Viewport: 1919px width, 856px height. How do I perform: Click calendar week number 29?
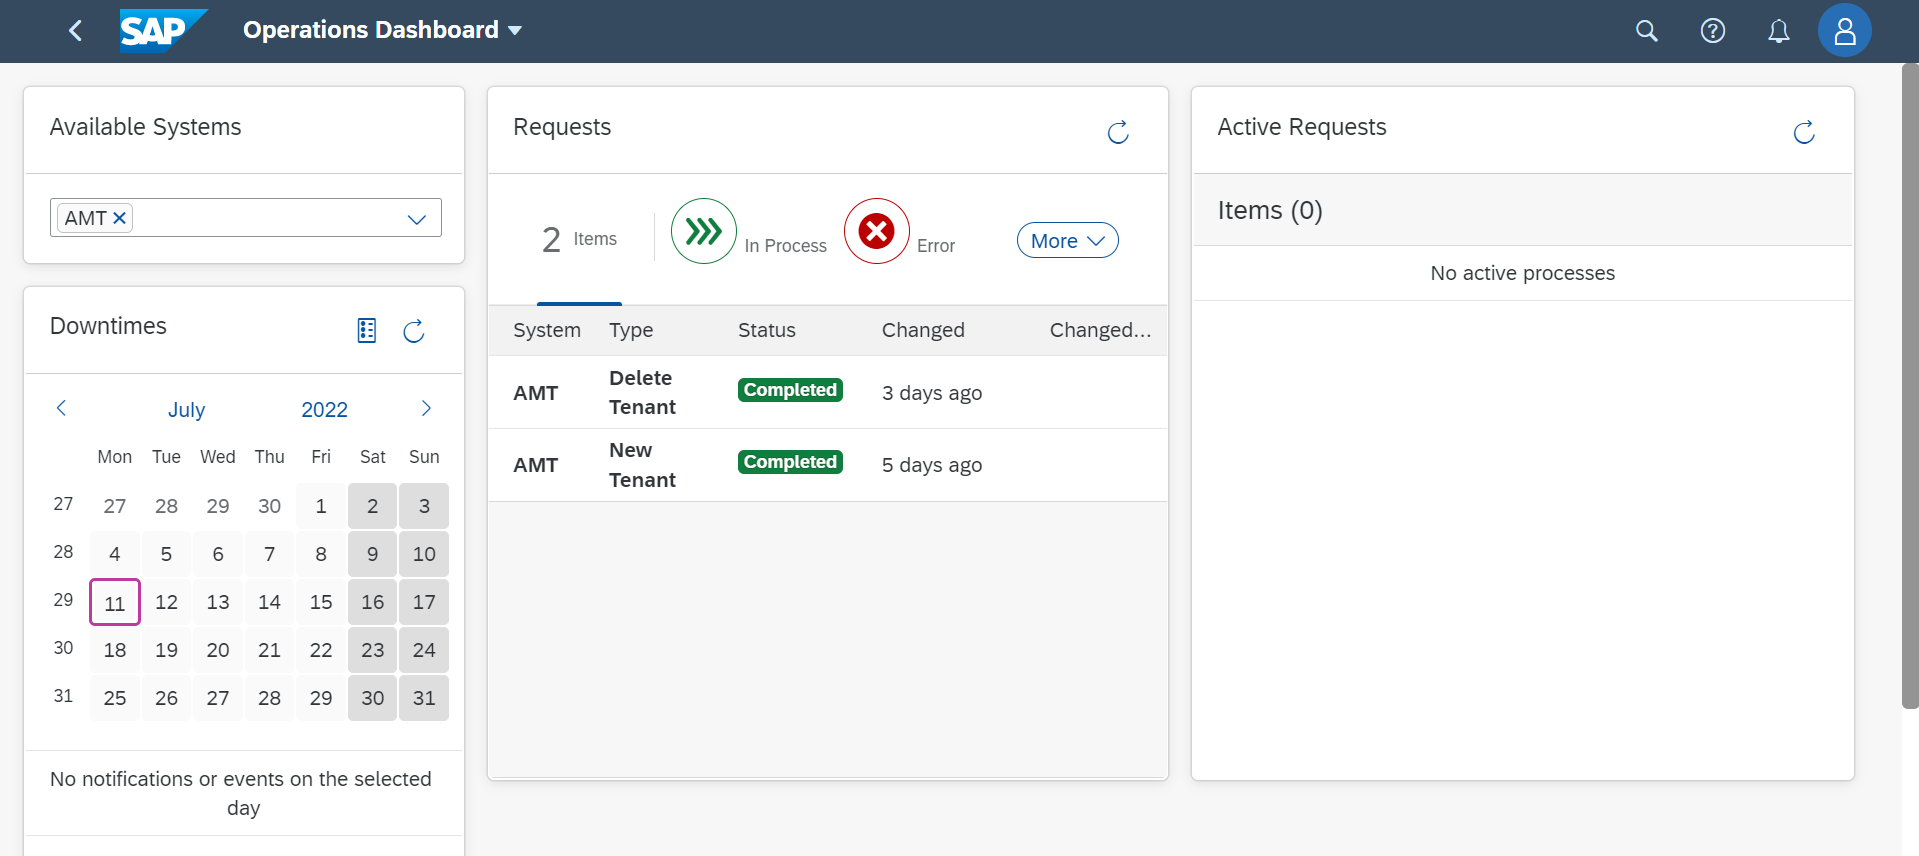pos(63,600)
